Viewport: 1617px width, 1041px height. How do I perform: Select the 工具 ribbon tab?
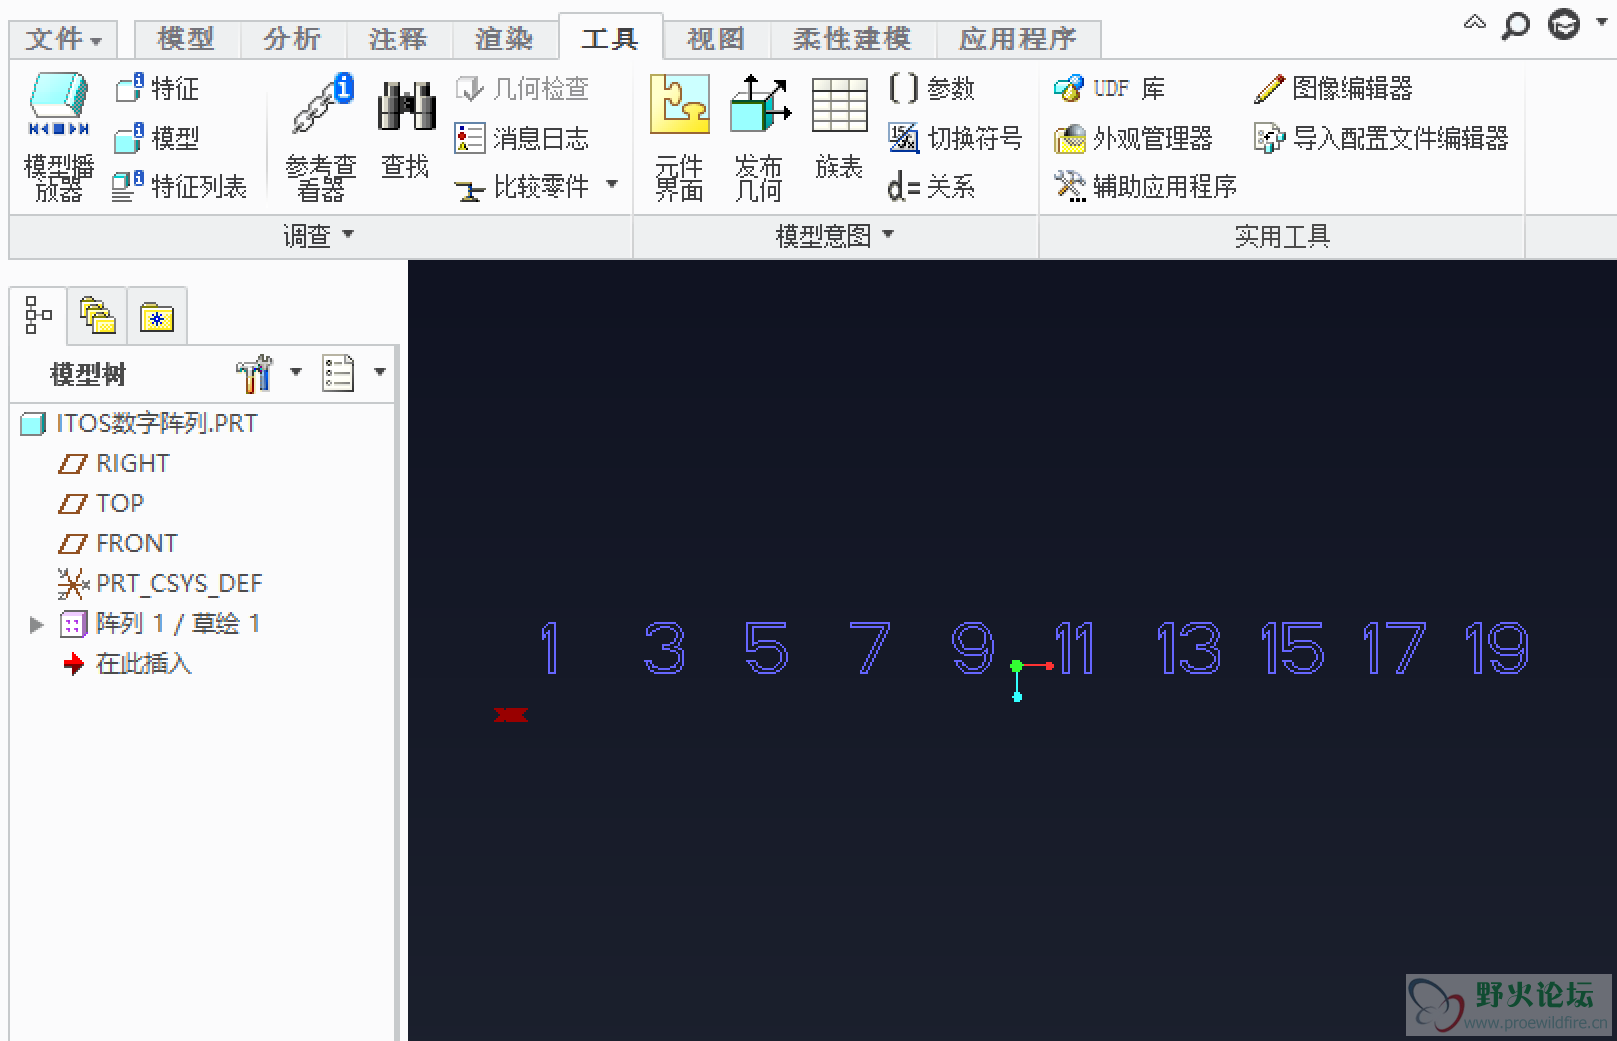tap(610, 38)
